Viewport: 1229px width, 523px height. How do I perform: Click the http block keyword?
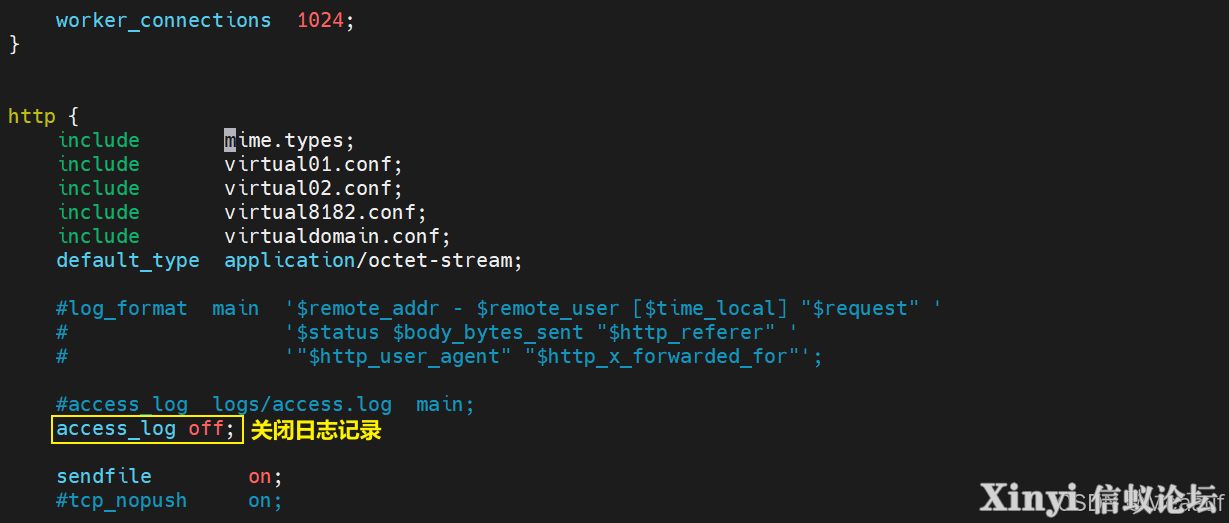[32, 116]
